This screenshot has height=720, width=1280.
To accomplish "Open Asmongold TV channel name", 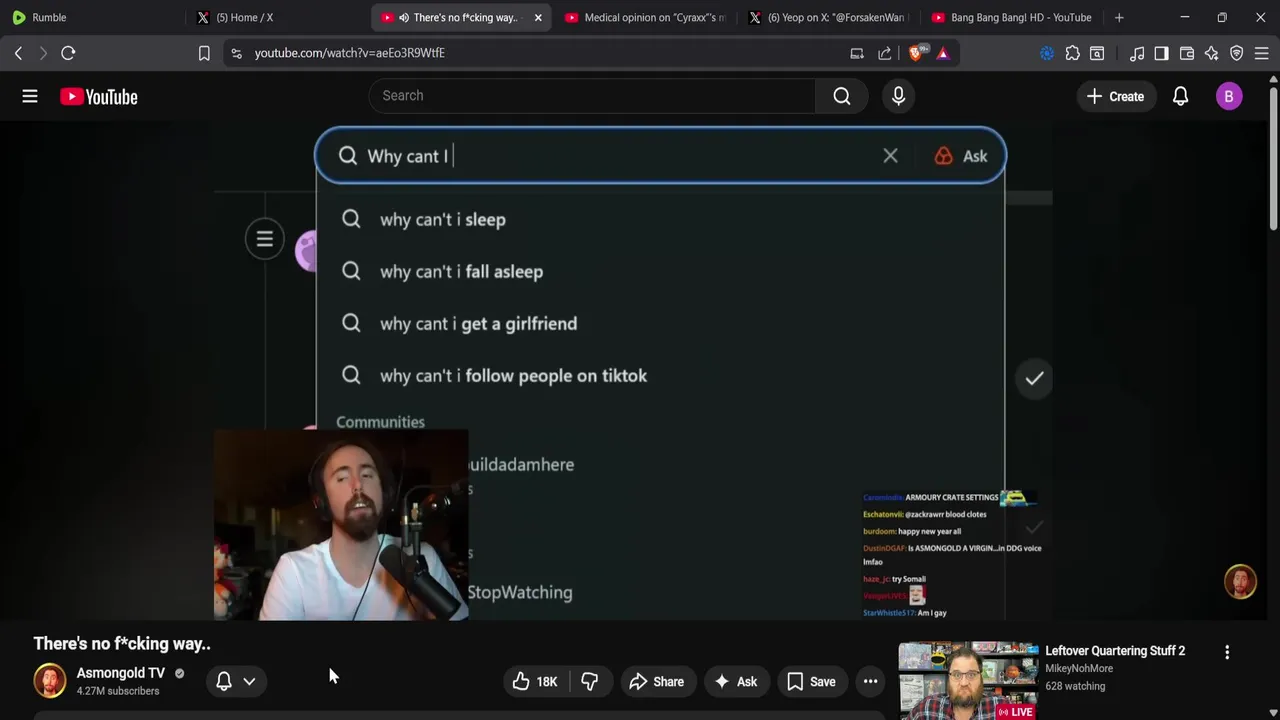I will [x=121, y=673].
